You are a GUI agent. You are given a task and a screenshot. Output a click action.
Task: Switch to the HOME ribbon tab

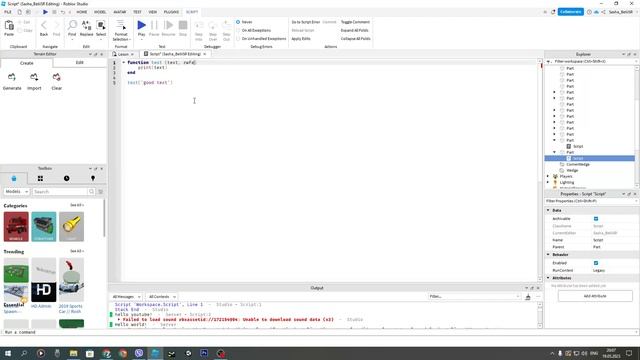82,12
